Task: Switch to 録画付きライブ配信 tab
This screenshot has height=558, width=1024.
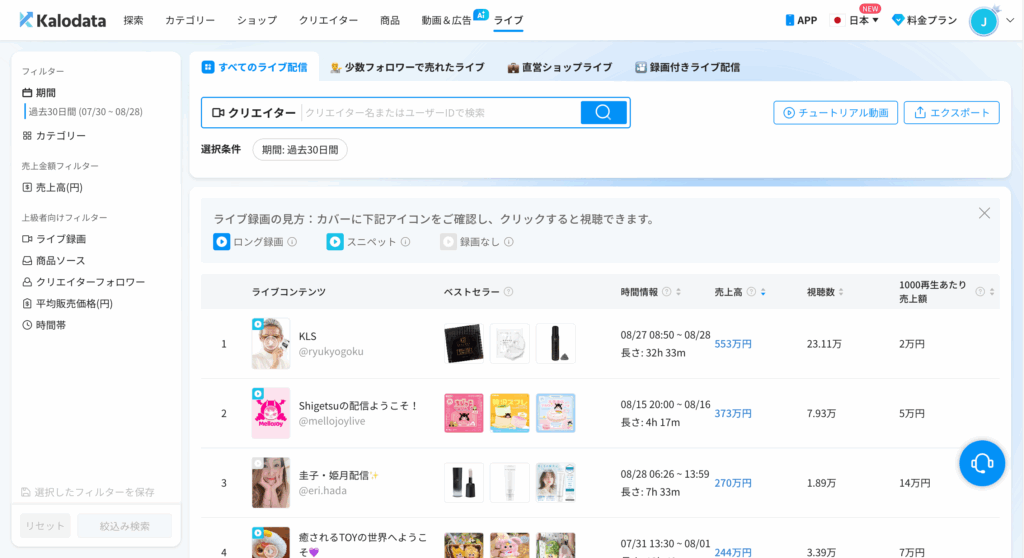Action: point(687,67)
